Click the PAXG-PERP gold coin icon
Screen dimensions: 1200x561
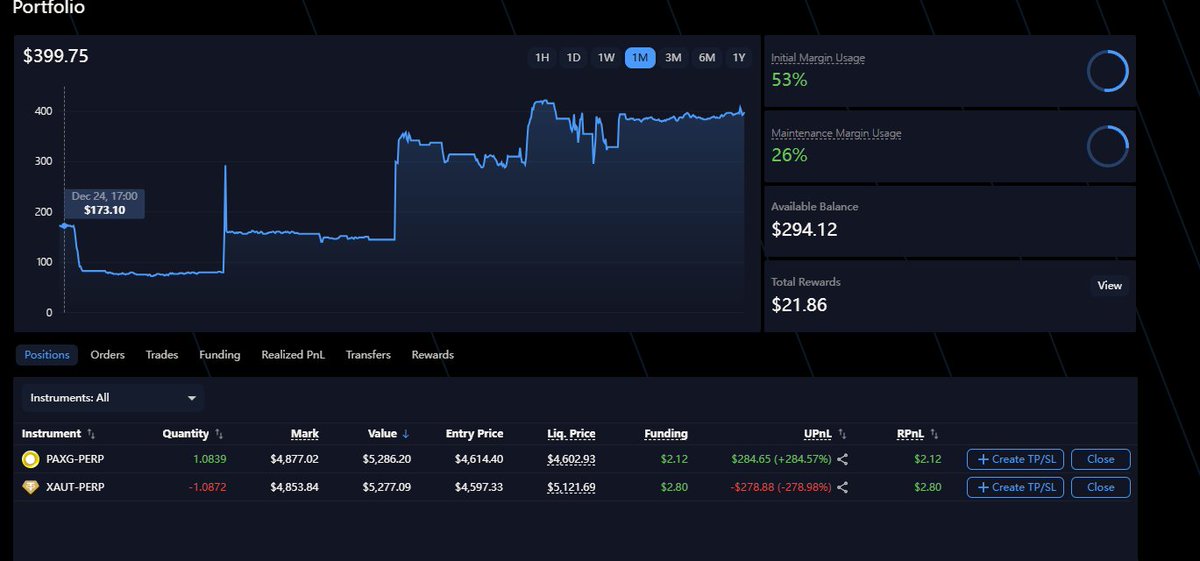pyautogui.click(x=31, y=460)
